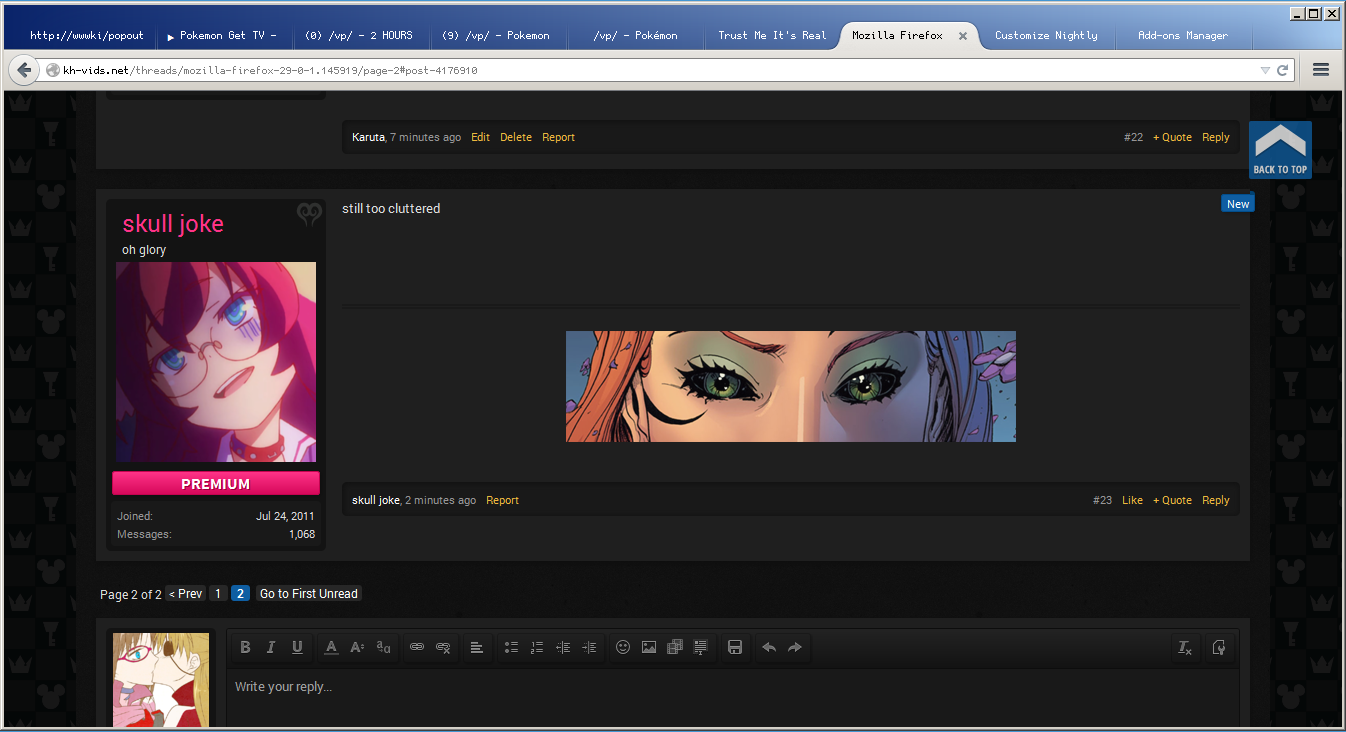Screen dimensions: 1346x732
Task: Click your avatar beside the reply editor
Action: pyautogui.click(x=161, y=680)
